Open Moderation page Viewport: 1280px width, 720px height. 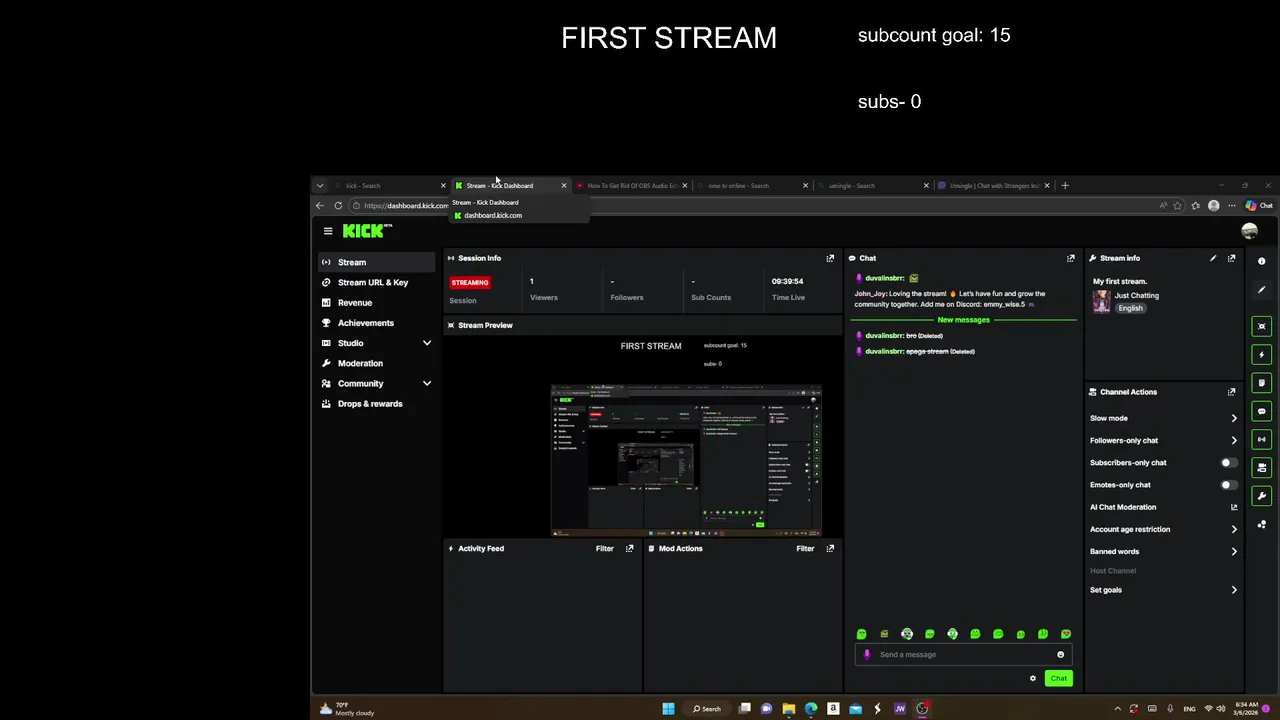pos(376,363)
